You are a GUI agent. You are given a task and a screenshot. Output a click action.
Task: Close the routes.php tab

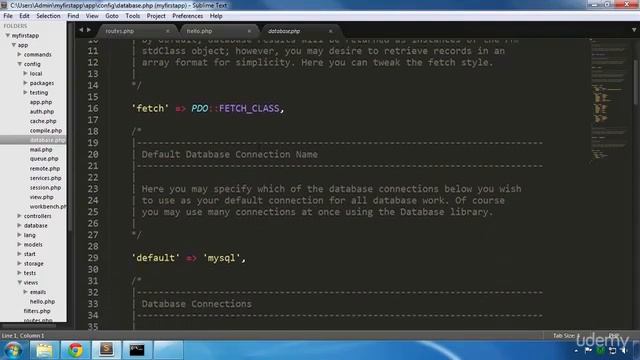[167, 31]
